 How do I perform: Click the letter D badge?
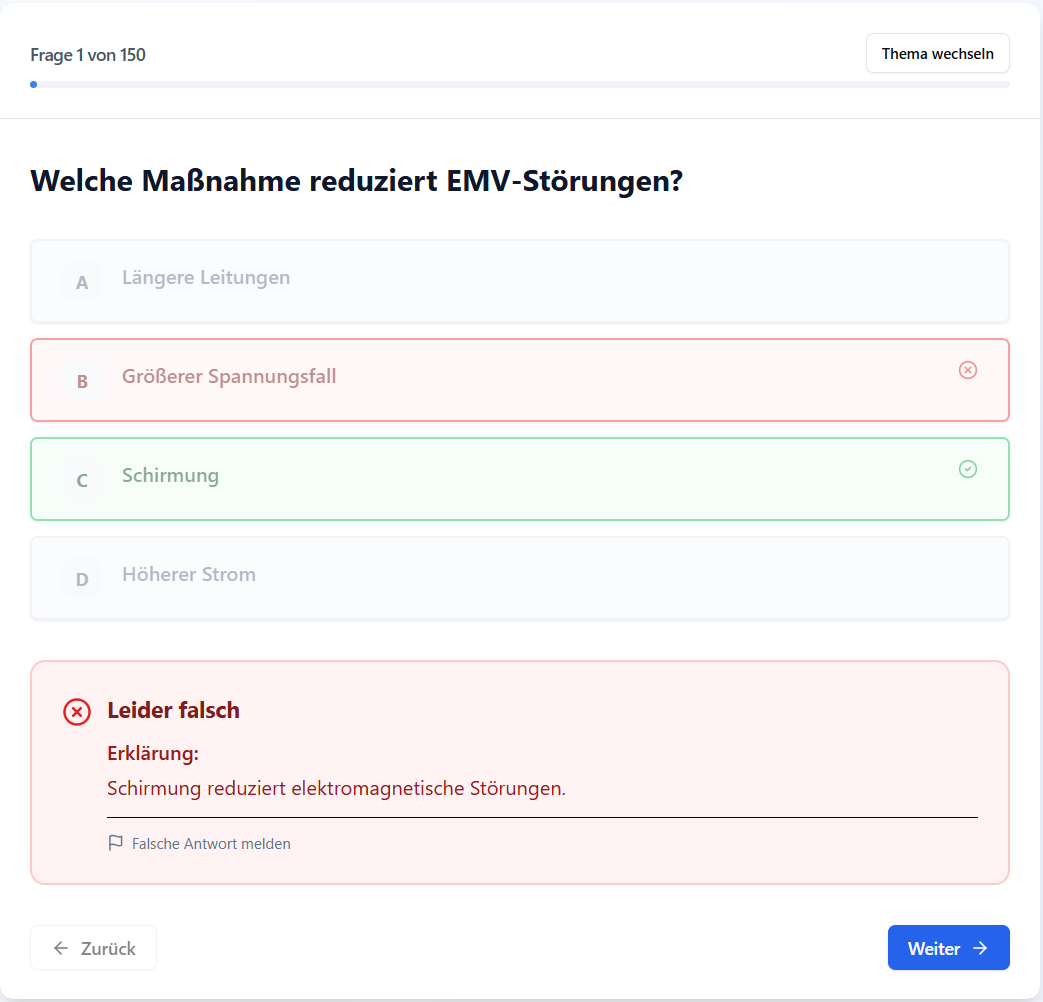82,579
